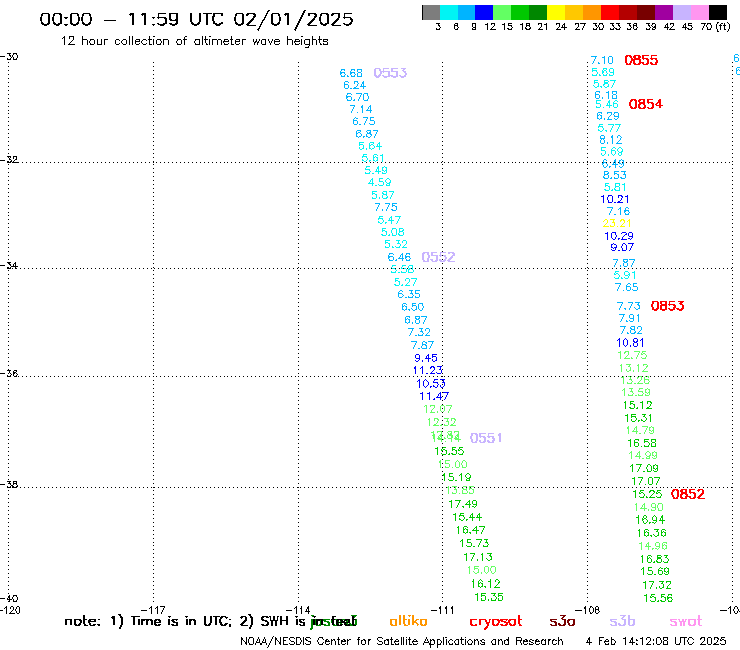Click the wave height value 6.68

pyautogui.click(x=351, y=73)
